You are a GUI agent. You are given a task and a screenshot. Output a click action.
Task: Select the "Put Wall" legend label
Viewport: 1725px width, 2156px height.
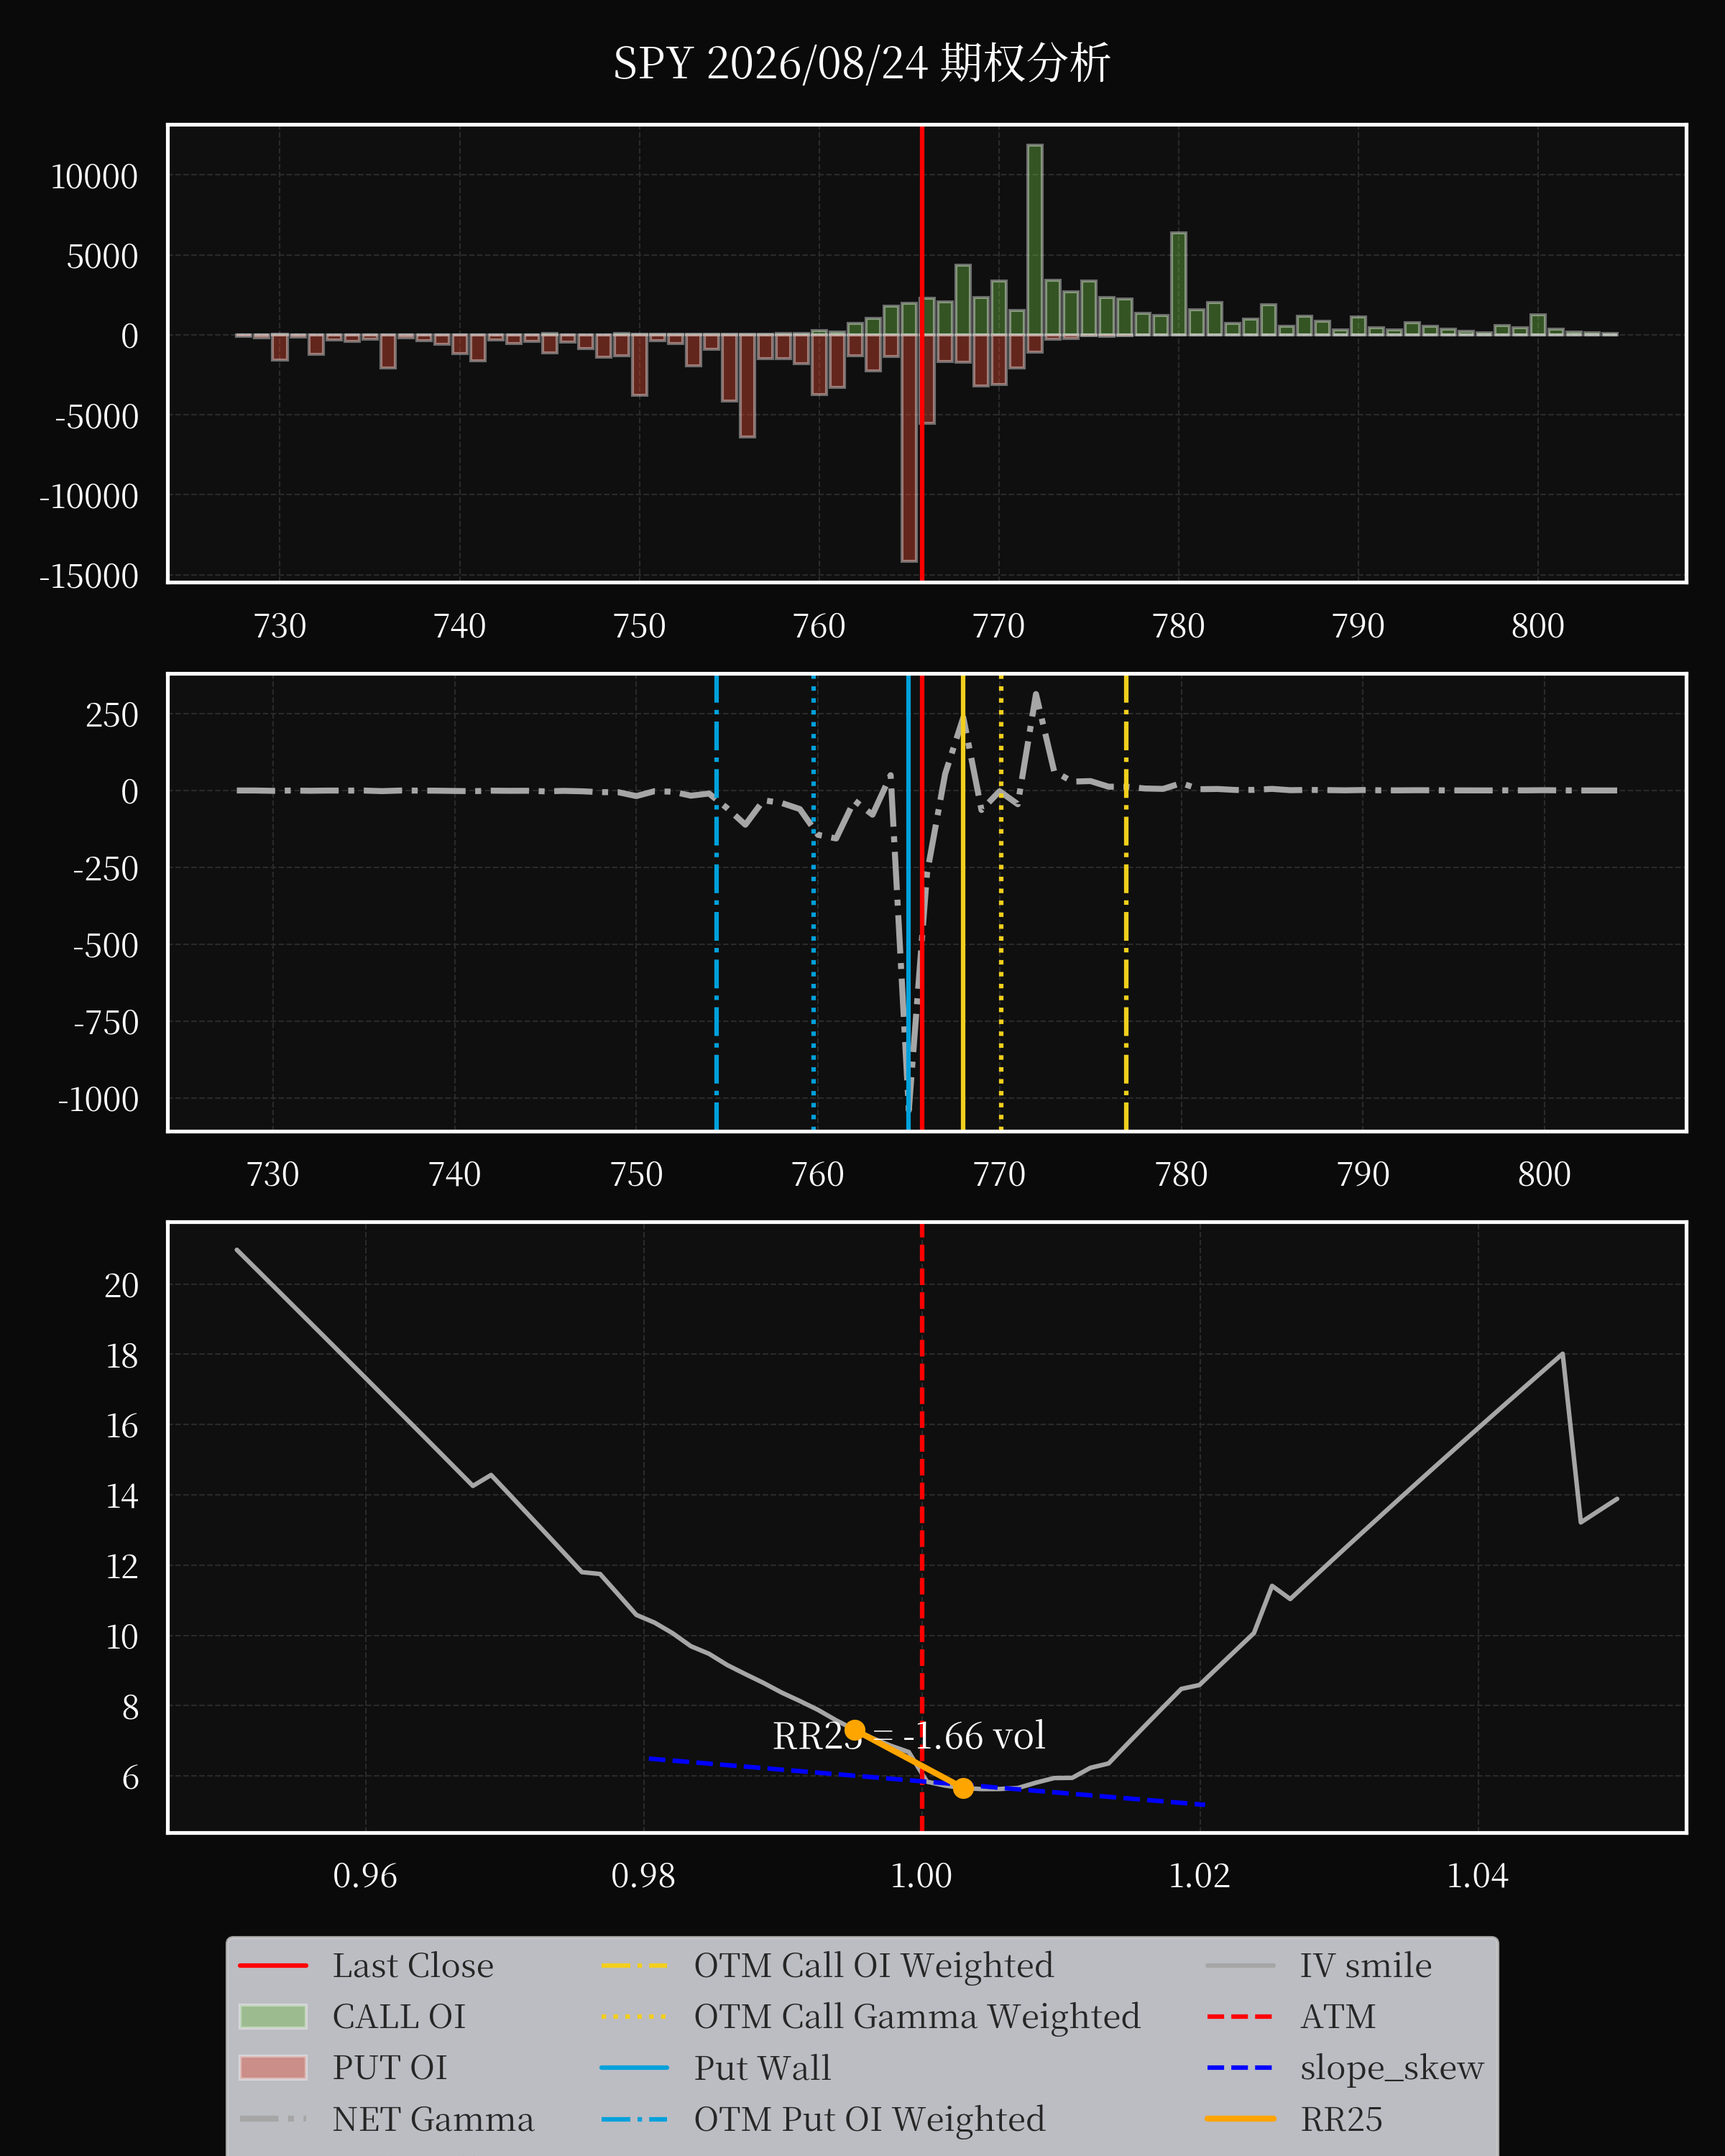[x=763, y=2067]
